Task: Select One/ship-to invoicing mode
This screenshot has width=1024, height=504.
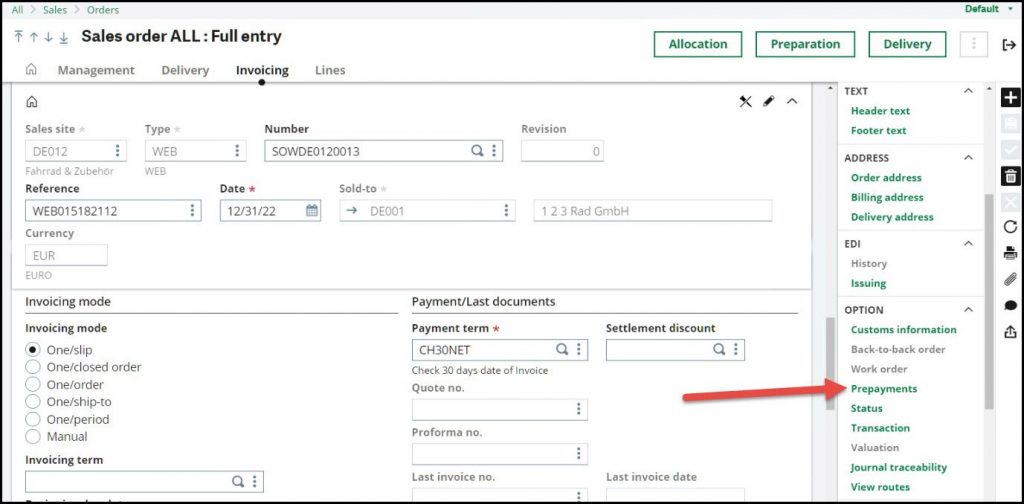Action: (33, 402)
